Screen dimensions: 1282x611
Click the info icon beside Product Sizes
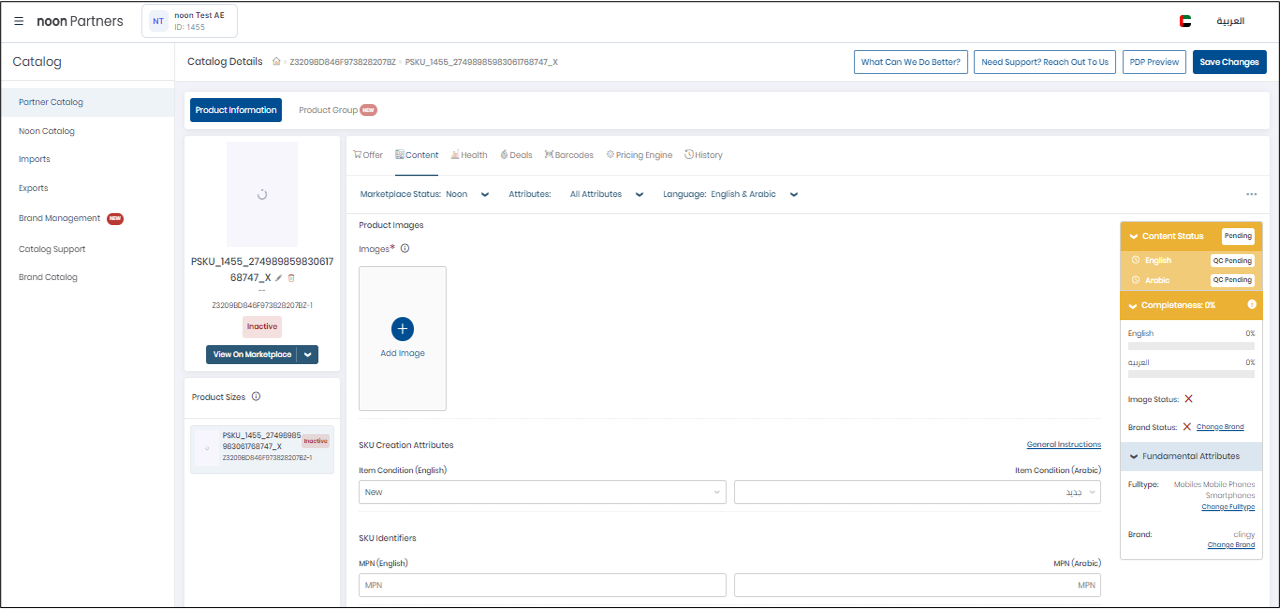256,397
